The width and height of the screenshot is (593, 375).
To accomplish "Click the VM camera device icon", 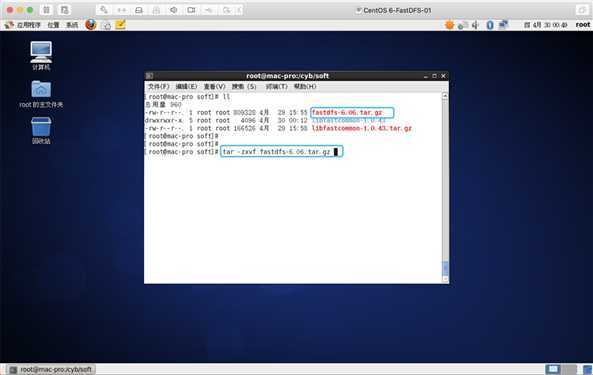I will [x=191, y=10].
